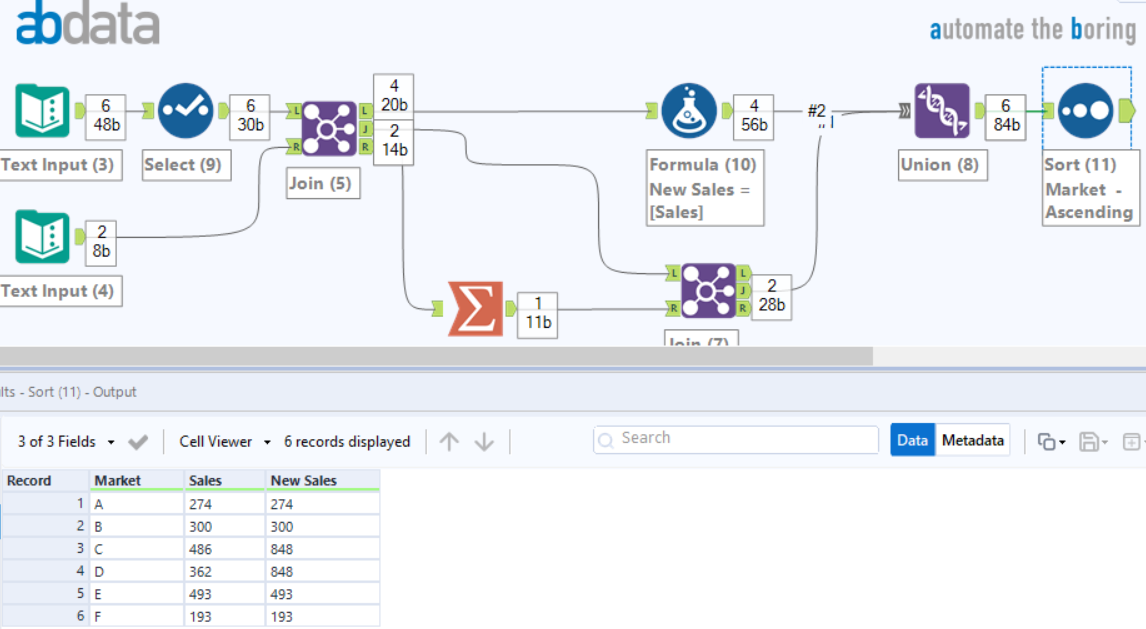Switch results view to Data
The image size is (1146, 629).
(912, 440)
